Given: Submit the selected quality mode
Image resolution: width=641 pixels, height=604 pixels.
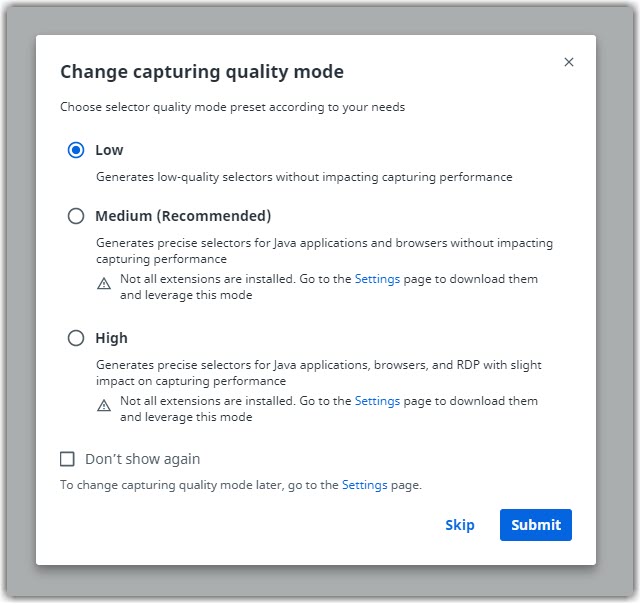Looking at the screenshot, I should click(535, 525).
